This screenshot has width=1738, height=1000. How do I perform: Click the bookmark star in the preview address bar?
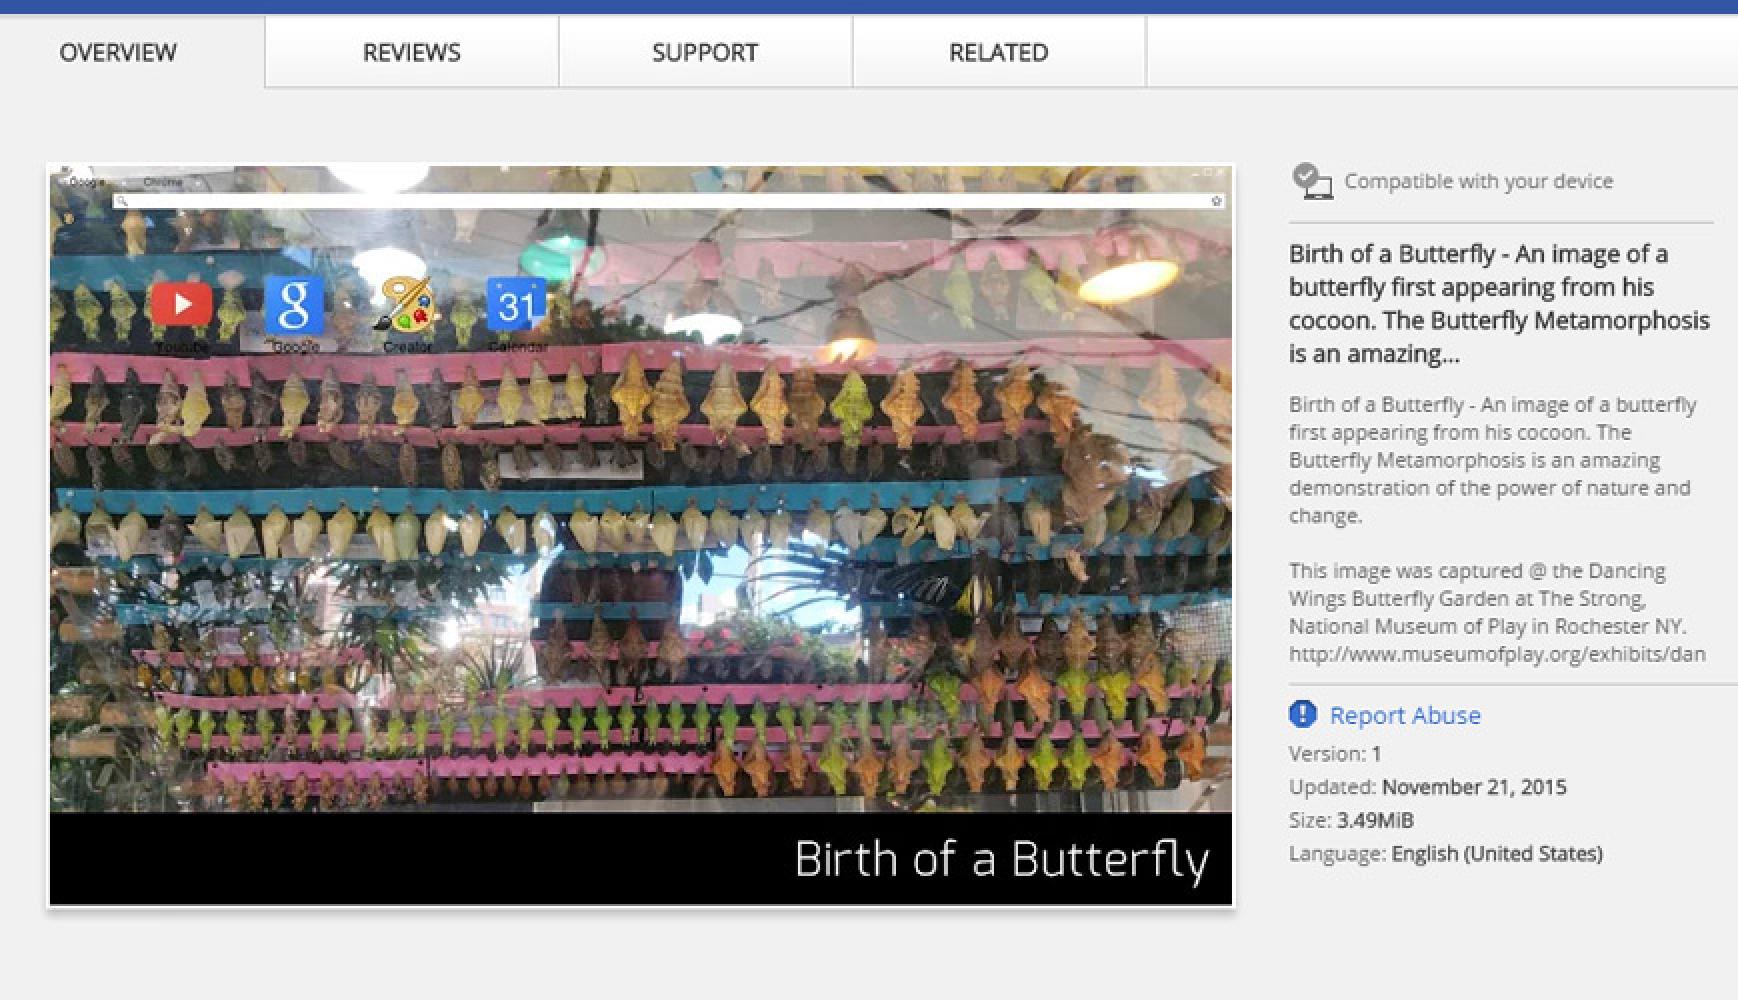tap(1216, 201)
